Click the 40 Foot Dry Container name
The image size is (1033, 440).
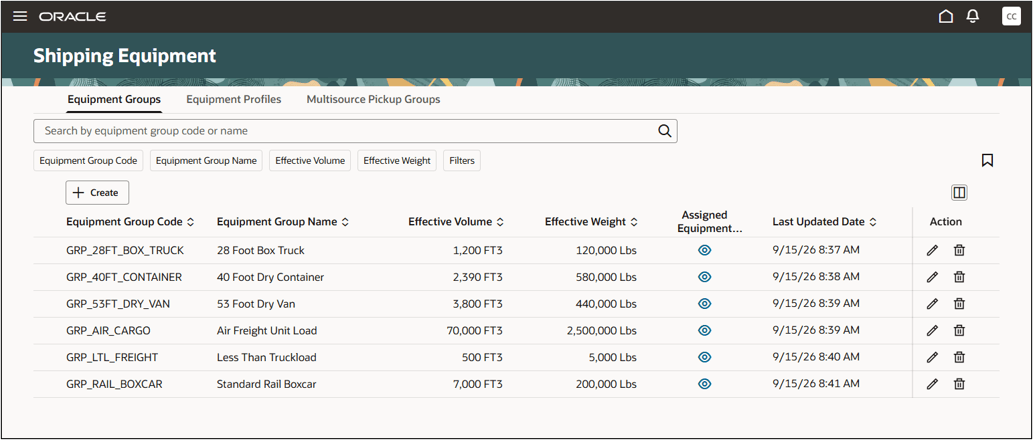pos(270,277)
